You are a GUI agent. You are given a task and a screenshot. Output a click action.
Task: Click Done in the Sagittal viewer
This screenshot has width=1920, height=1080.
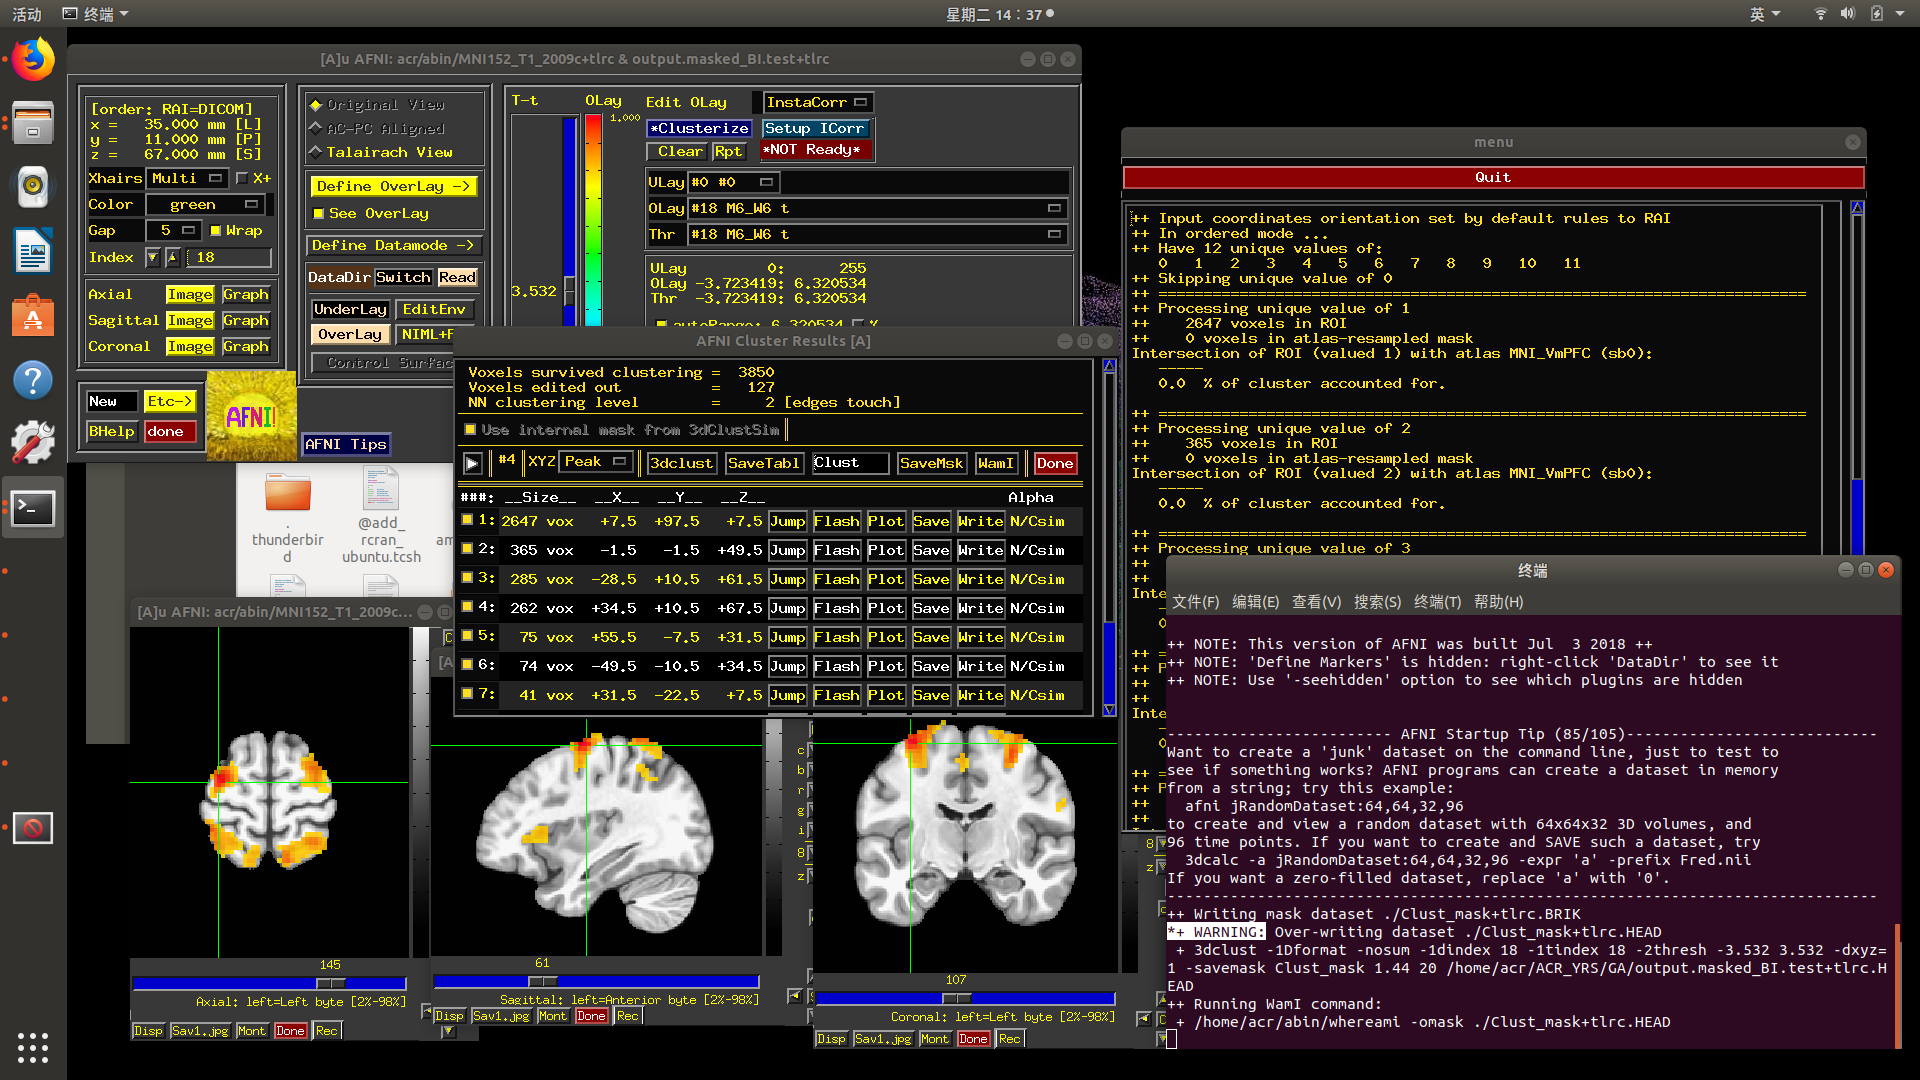click(591, 1016)
